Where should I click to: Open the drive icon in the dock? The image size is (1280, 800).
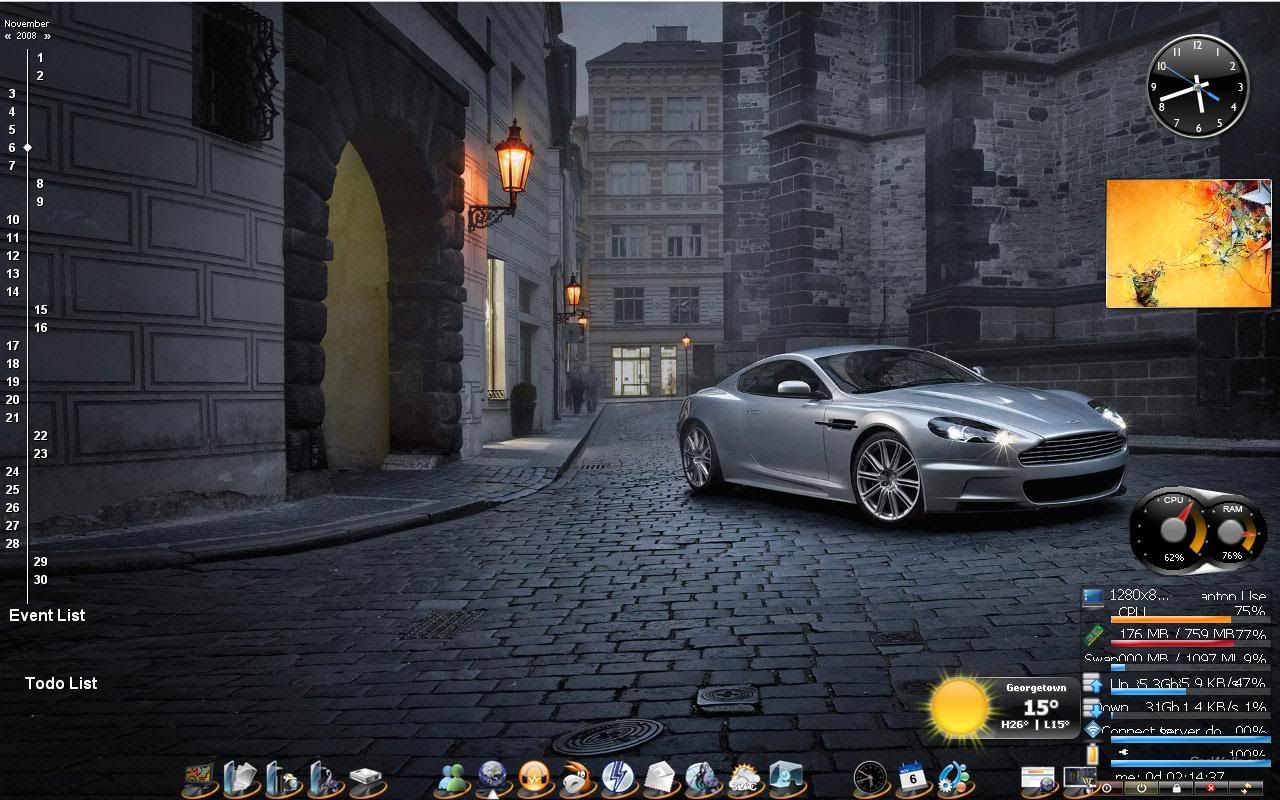coord(367,778)
